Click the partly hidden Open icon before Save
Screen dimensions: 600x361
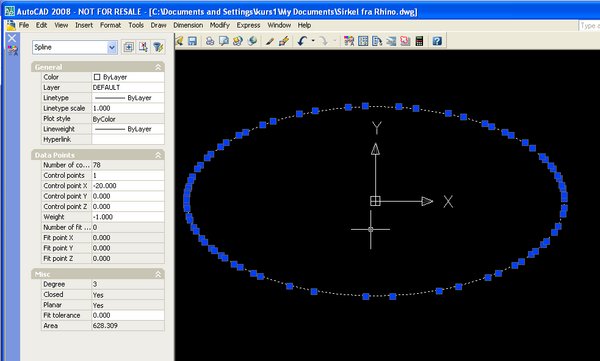point(179,41)
